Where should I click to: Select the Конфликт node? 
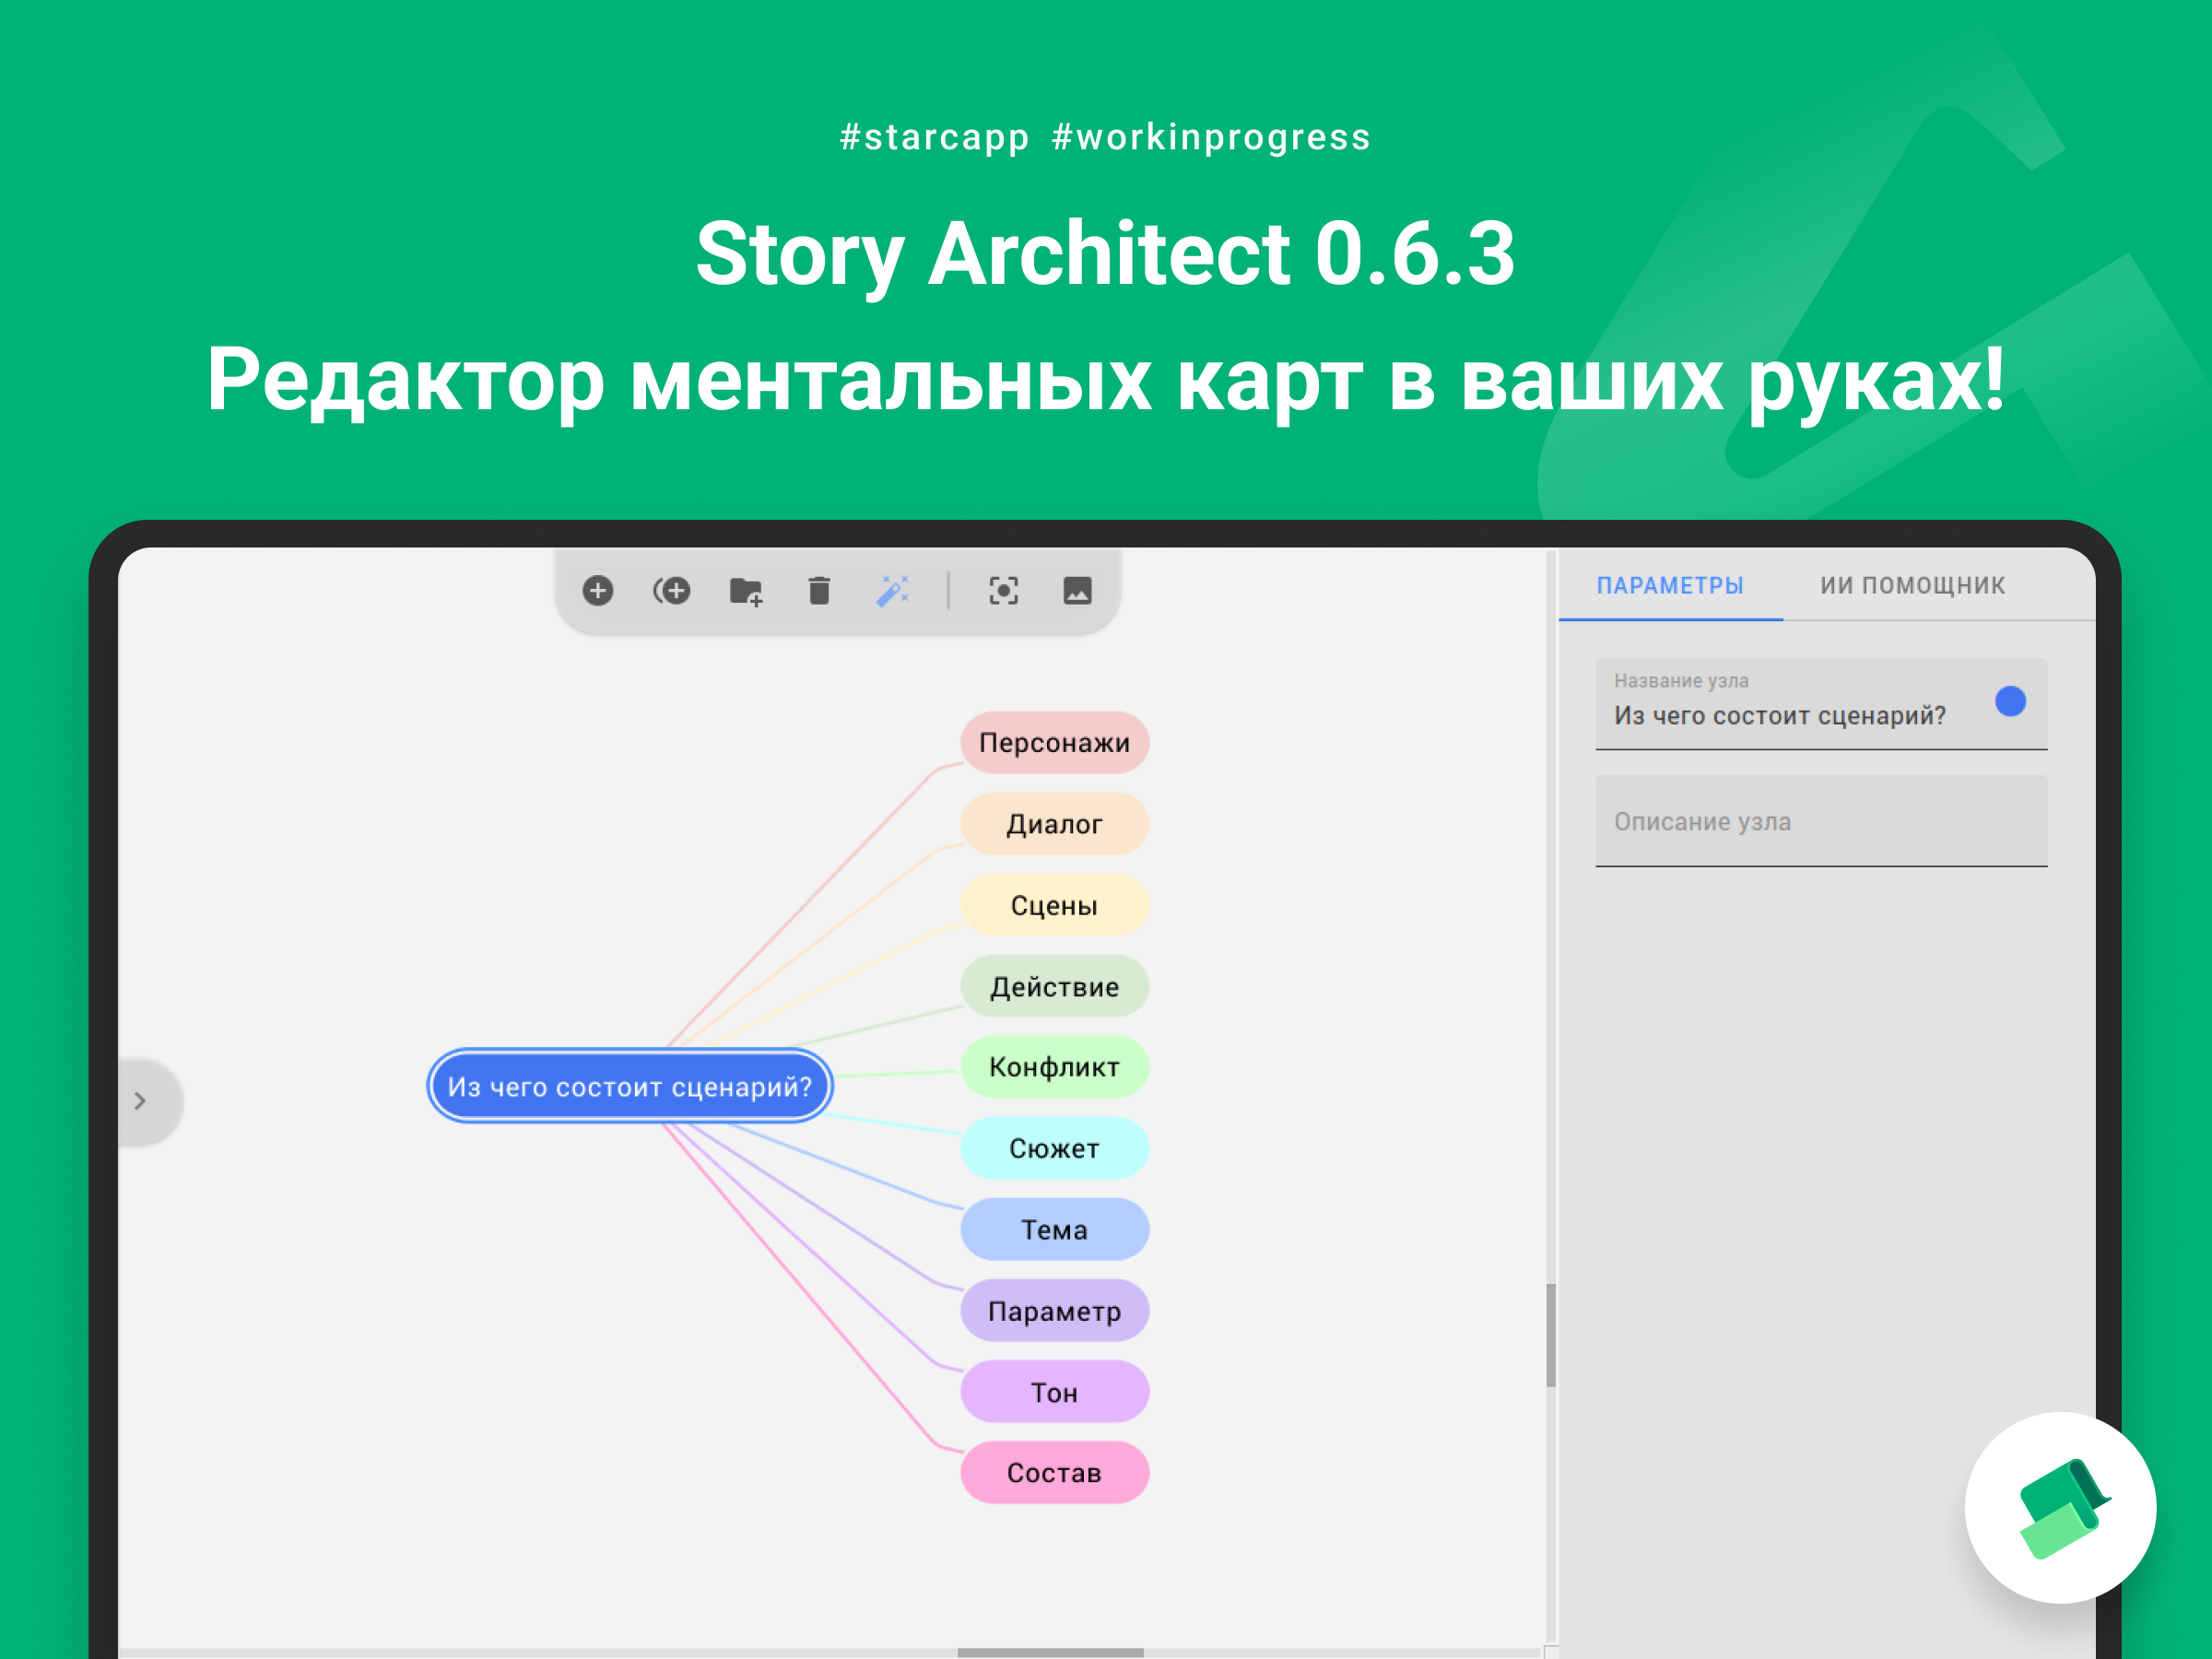coord(1054,1067)
